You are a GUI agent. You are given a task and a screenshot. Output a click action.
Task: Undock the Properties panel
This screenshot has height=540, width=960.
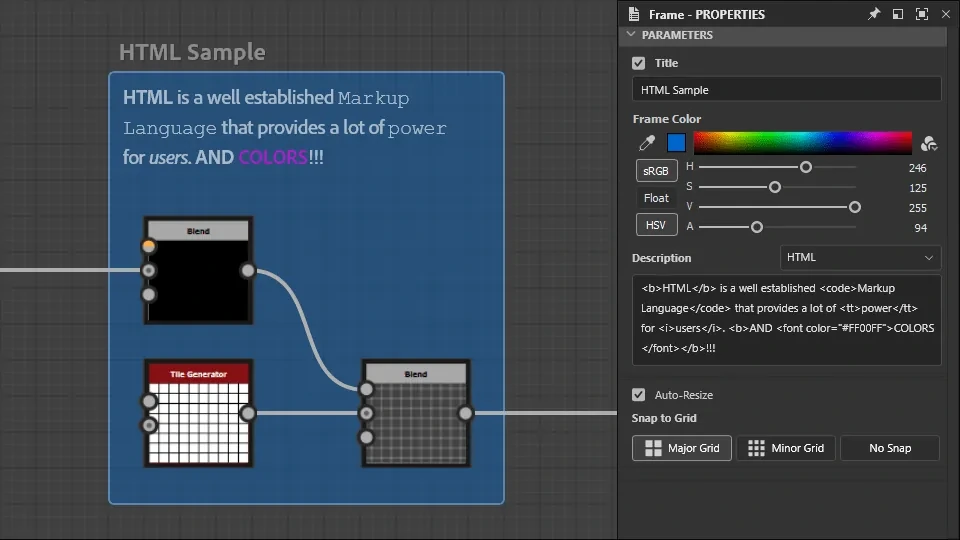coord(898,14)
